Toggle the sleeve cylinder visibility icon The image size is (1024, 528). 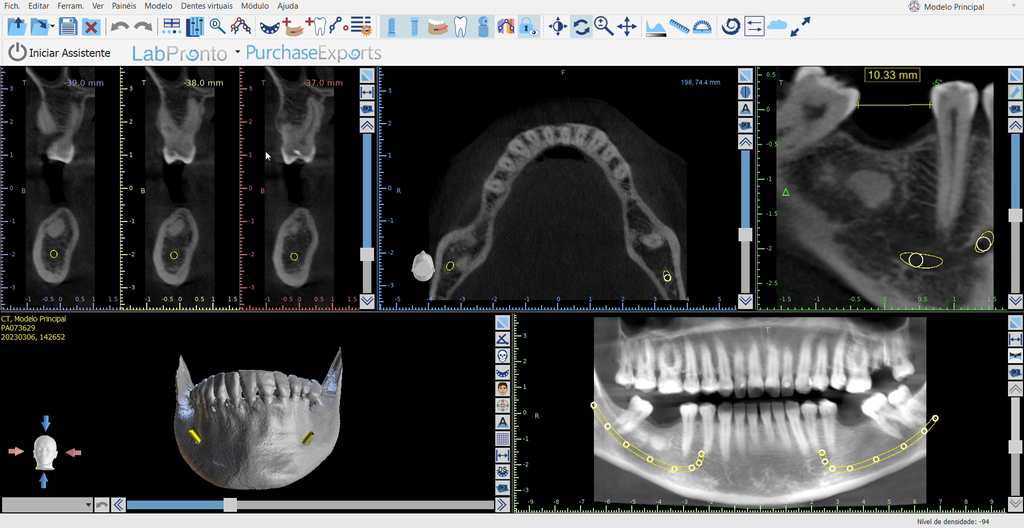(x=483, y=27)
